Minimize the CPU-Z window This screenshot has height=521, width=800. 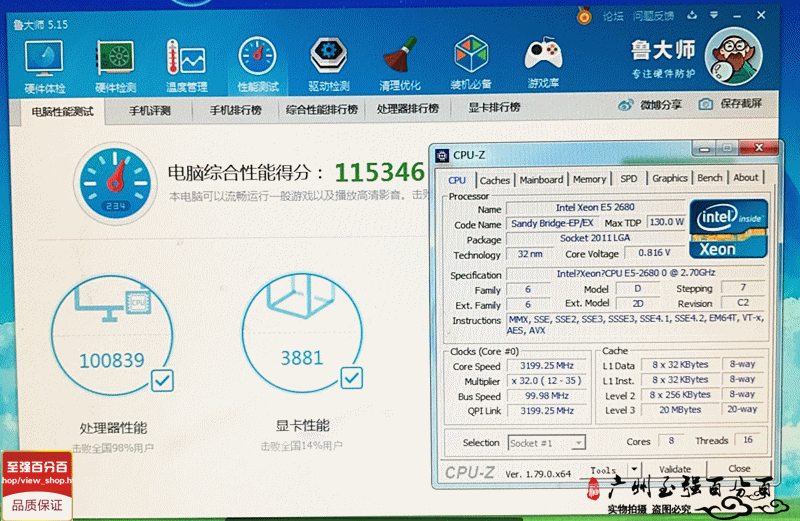click(x=705, y=149)
